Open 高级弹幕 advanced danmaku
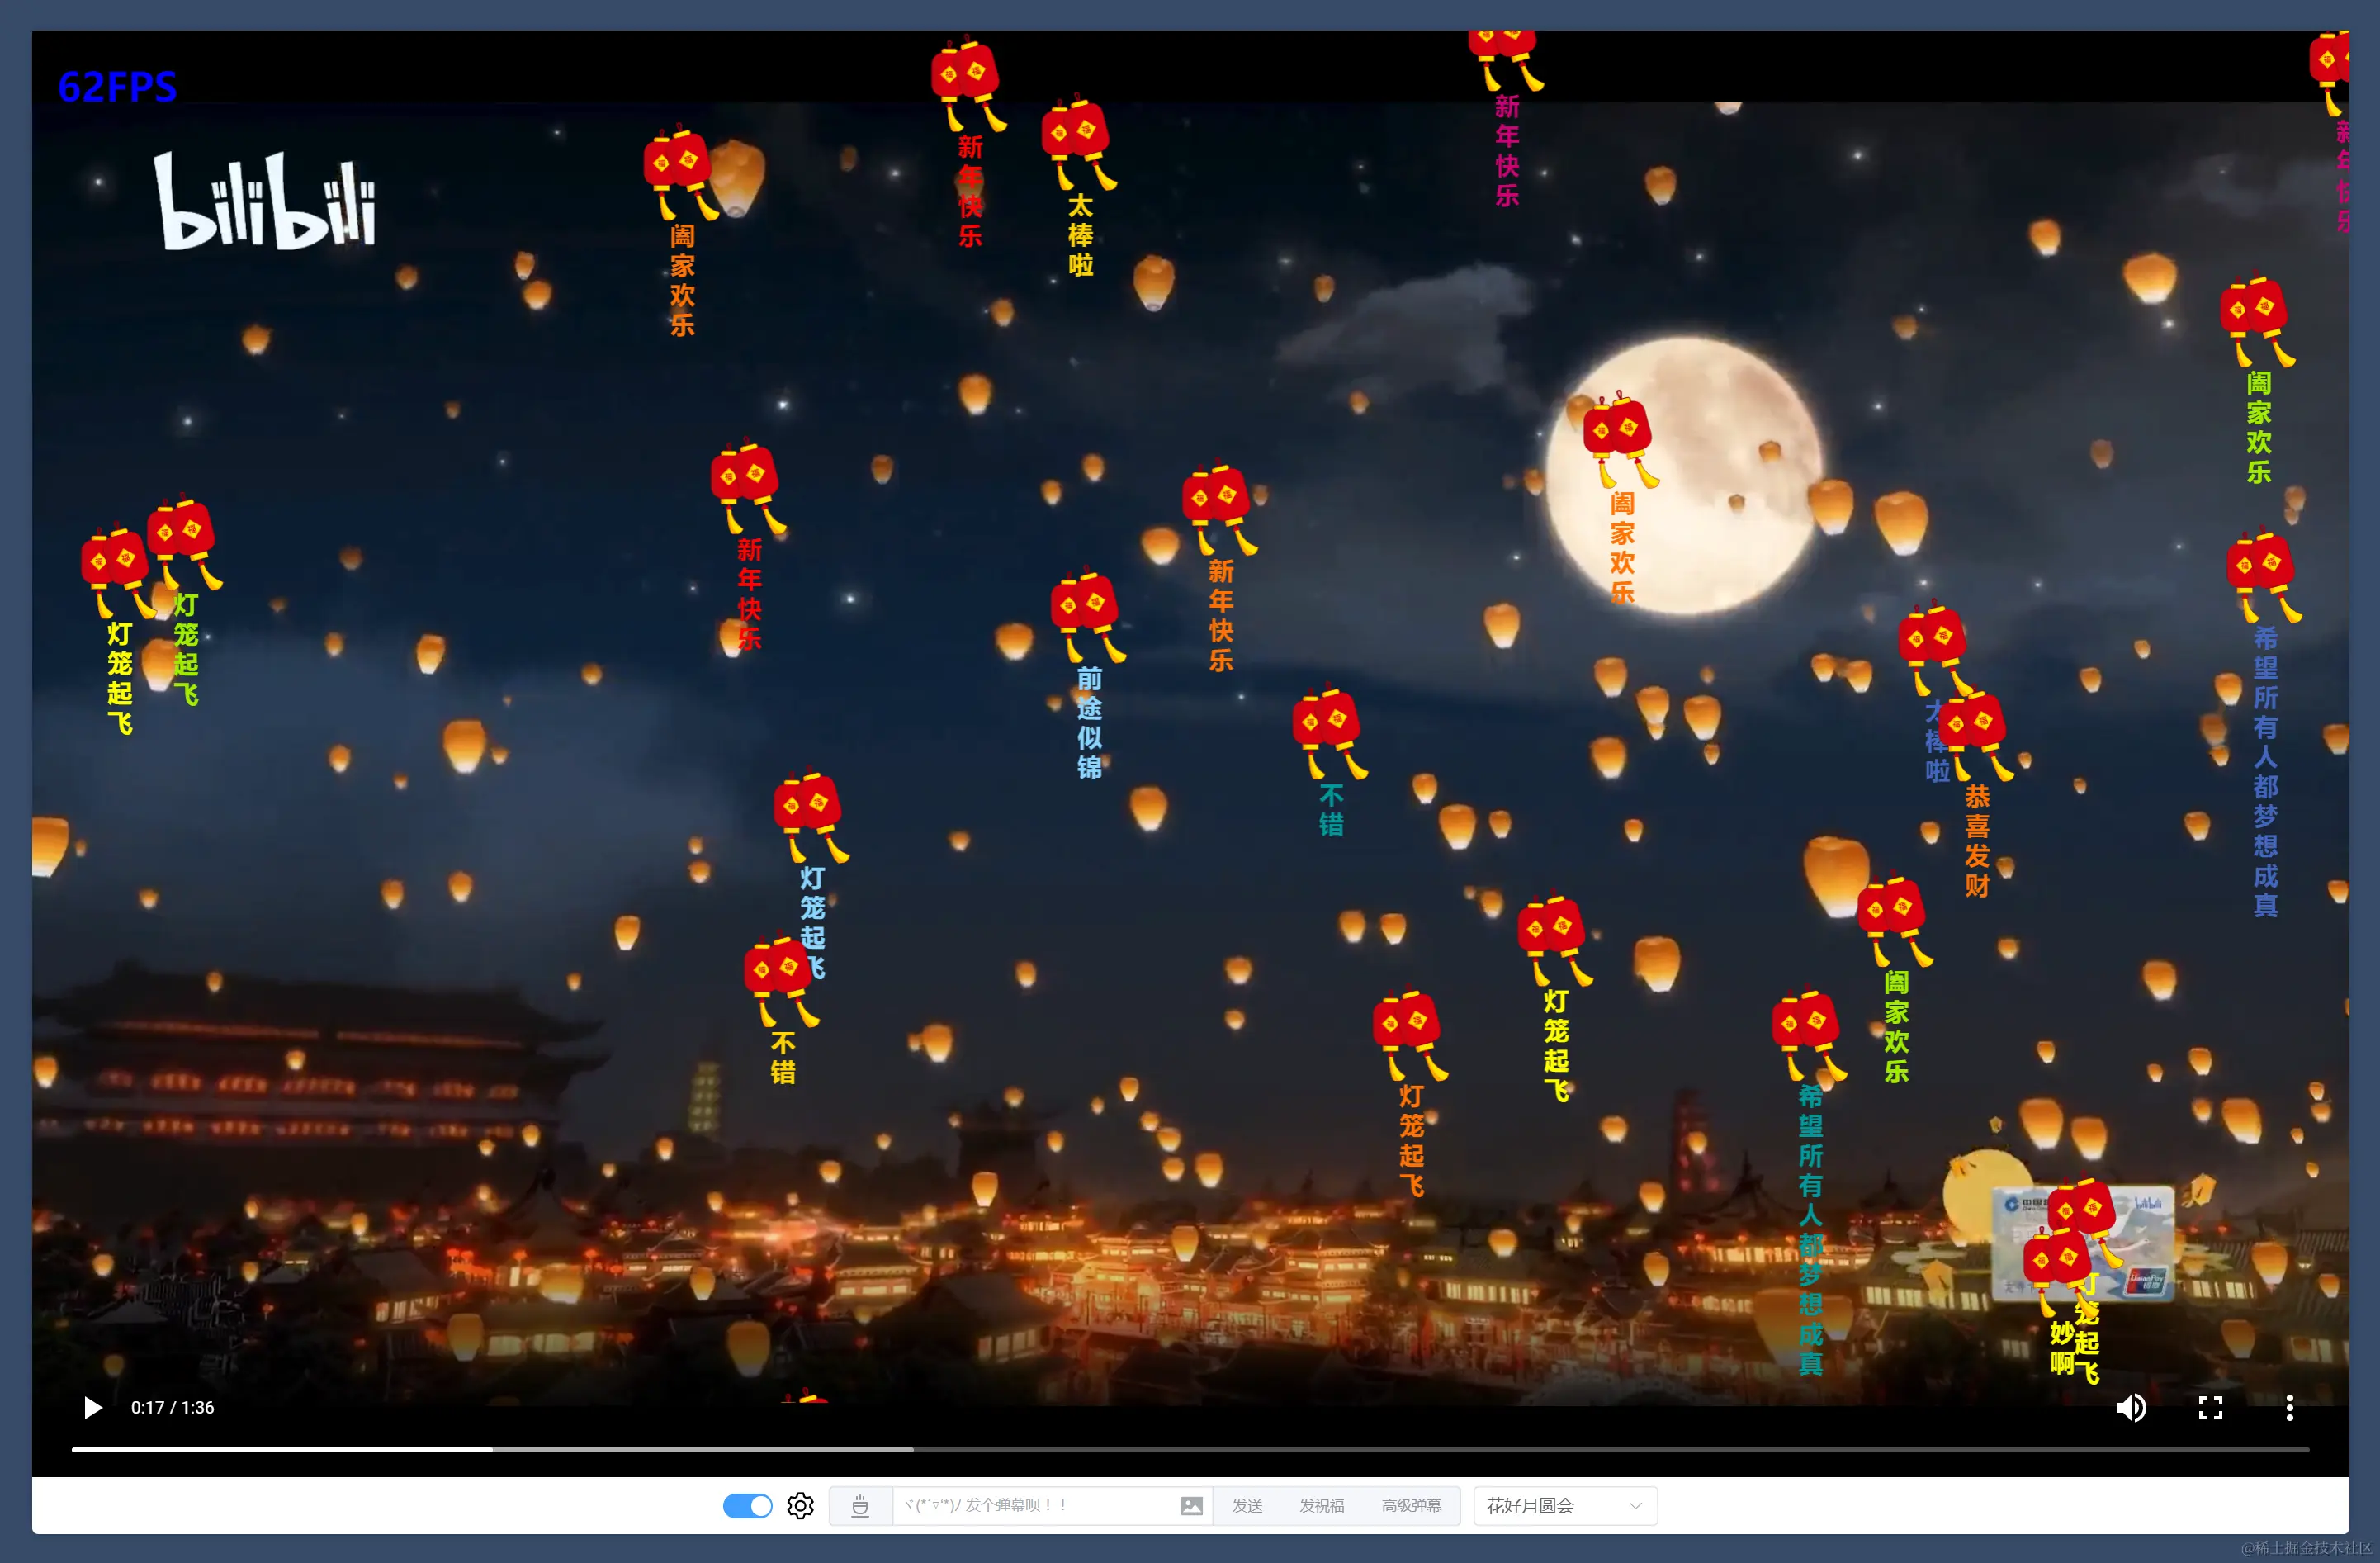 click(1411, 1505)
